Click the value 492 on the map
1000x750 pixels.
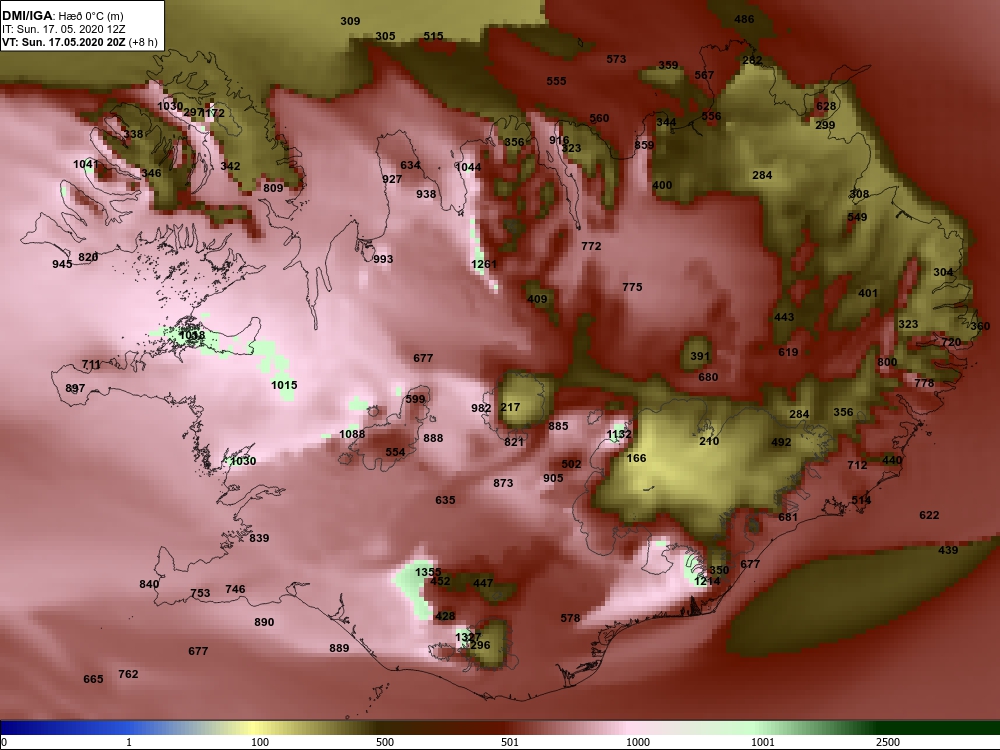point(781,442)
